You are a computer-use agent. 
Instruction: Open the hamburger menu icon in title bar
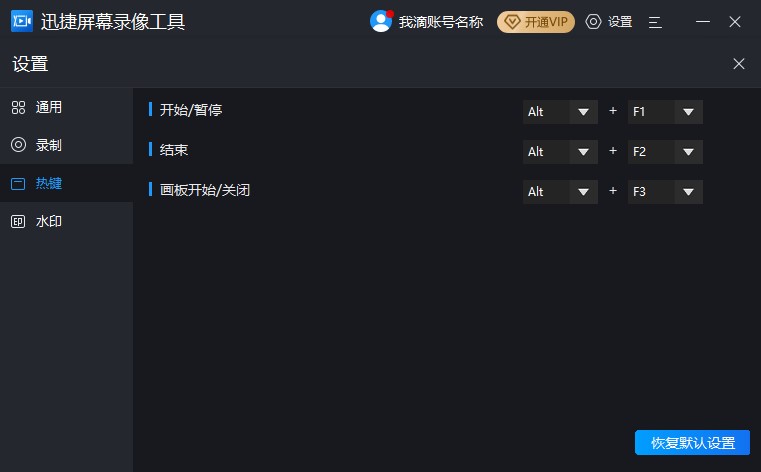pos(655,21)
